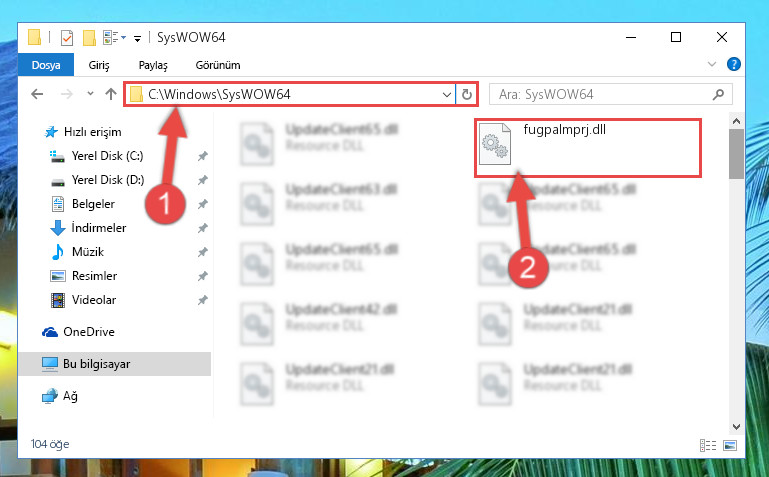
Task: Switch to large icons view layout
Action: (x=730, y=445)
